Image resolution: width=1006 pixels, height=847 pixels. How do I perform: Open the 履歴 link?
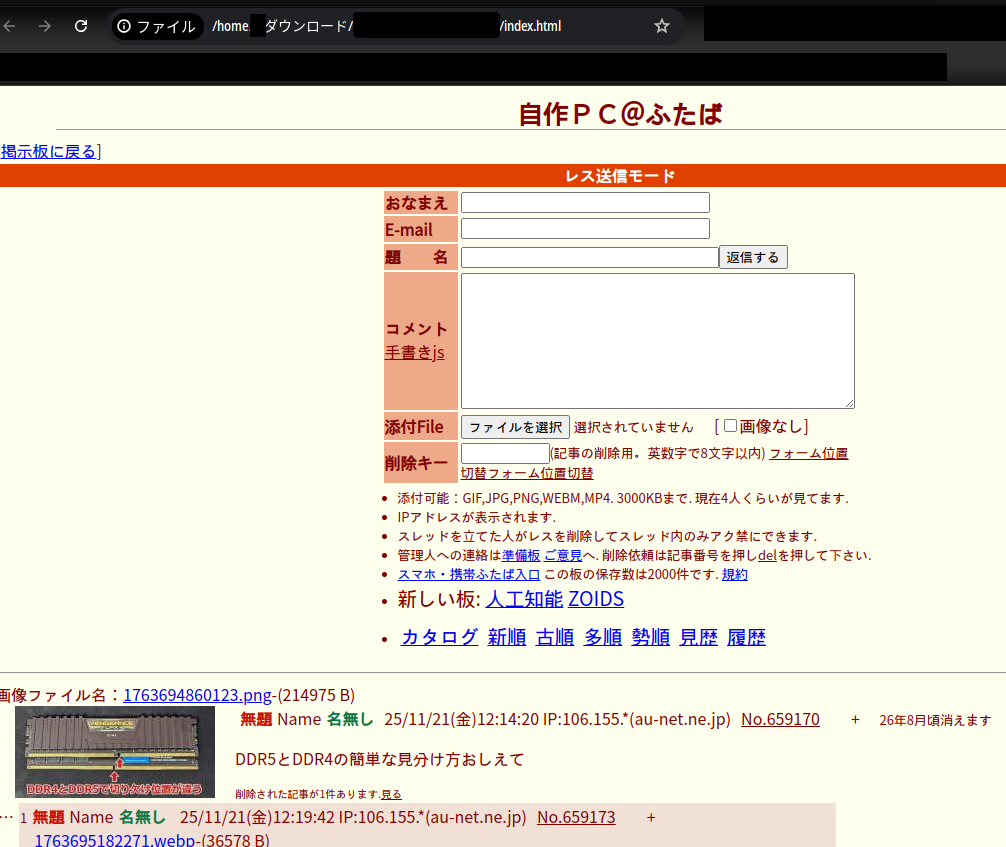point(746,637)
